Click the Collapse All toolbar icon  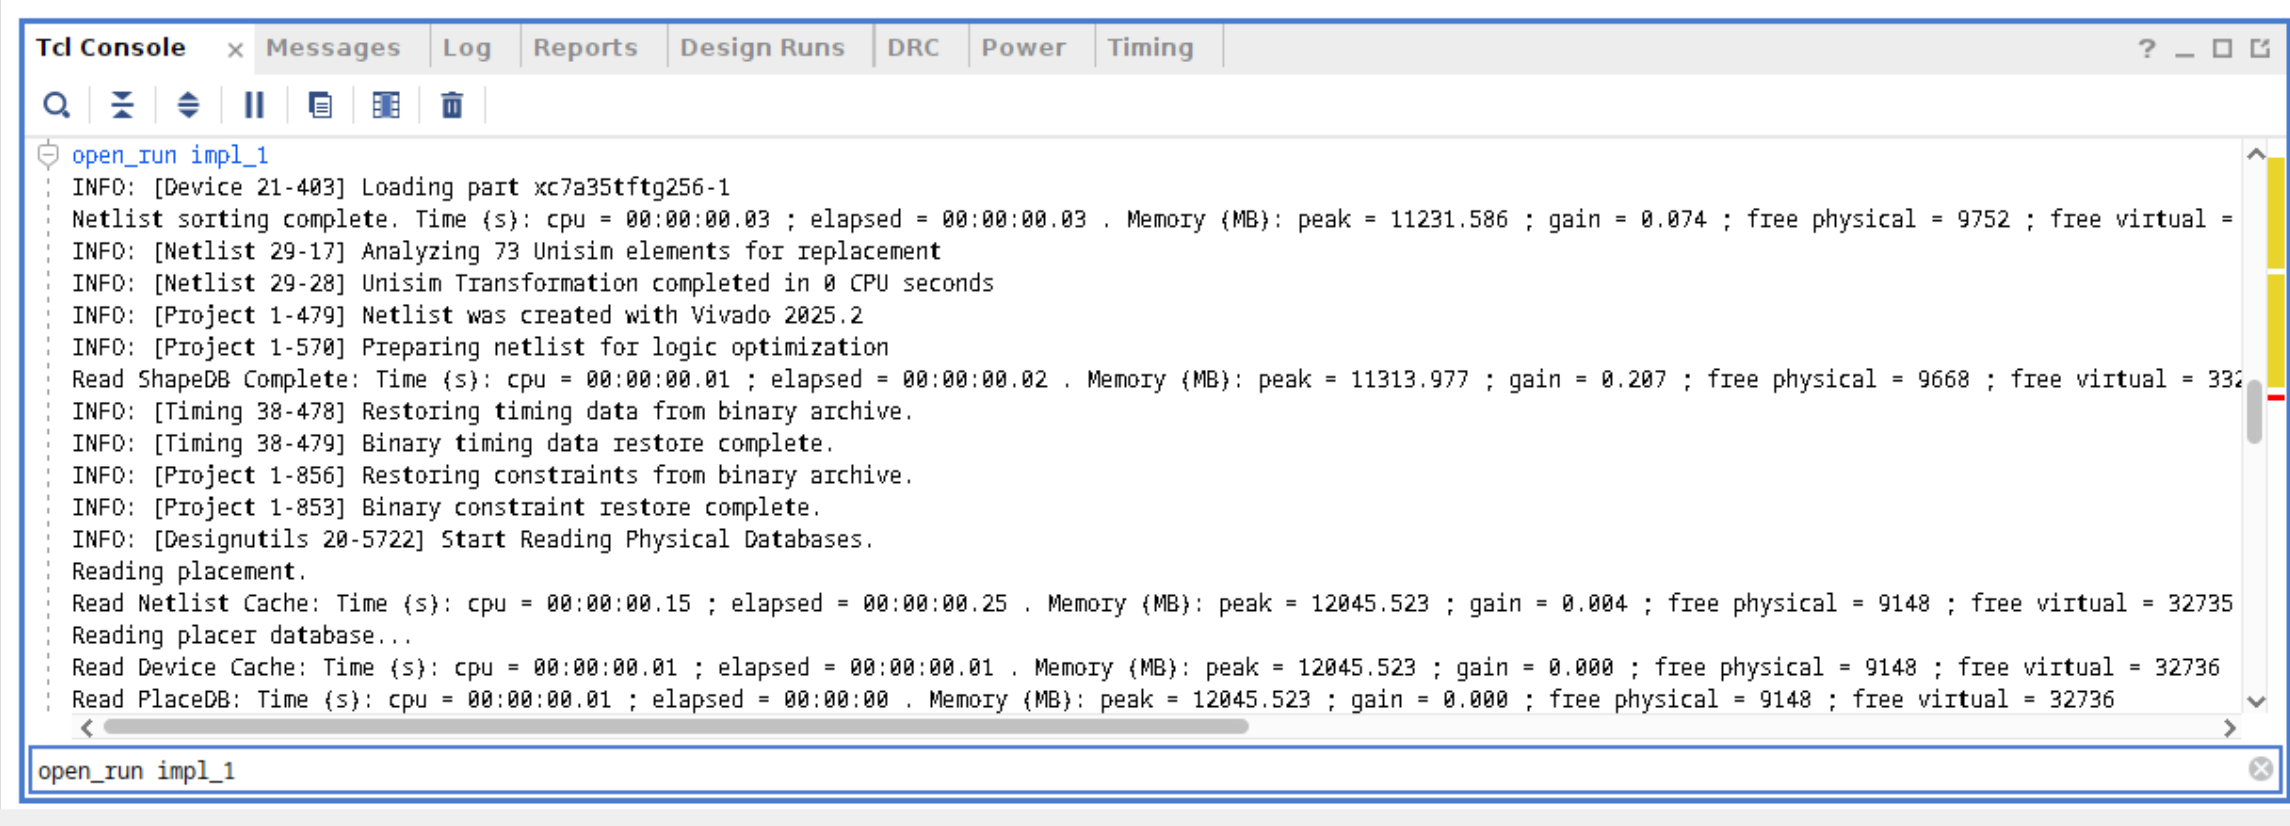(x=122, y=105)
